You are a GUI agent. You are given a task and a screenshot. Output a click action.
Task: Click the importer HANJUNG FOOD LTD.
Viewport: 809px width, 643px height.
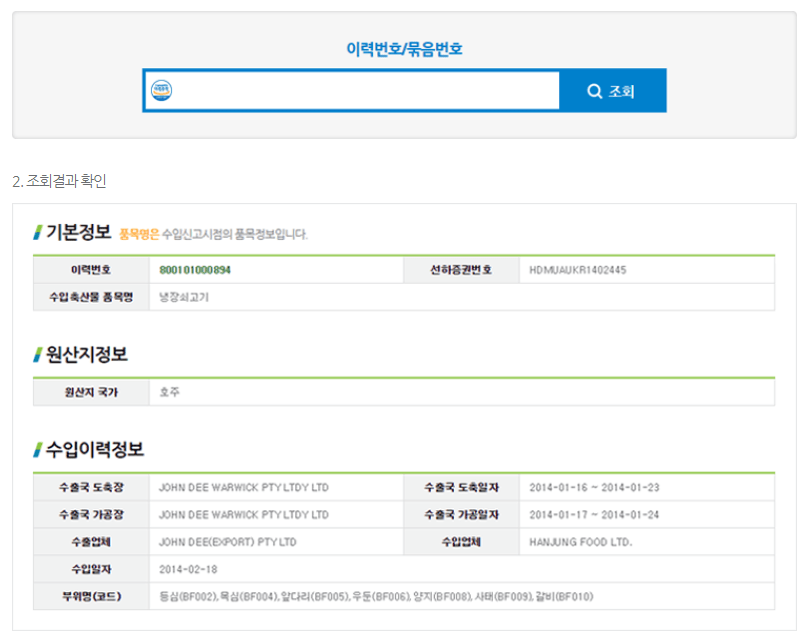point(580,542)
